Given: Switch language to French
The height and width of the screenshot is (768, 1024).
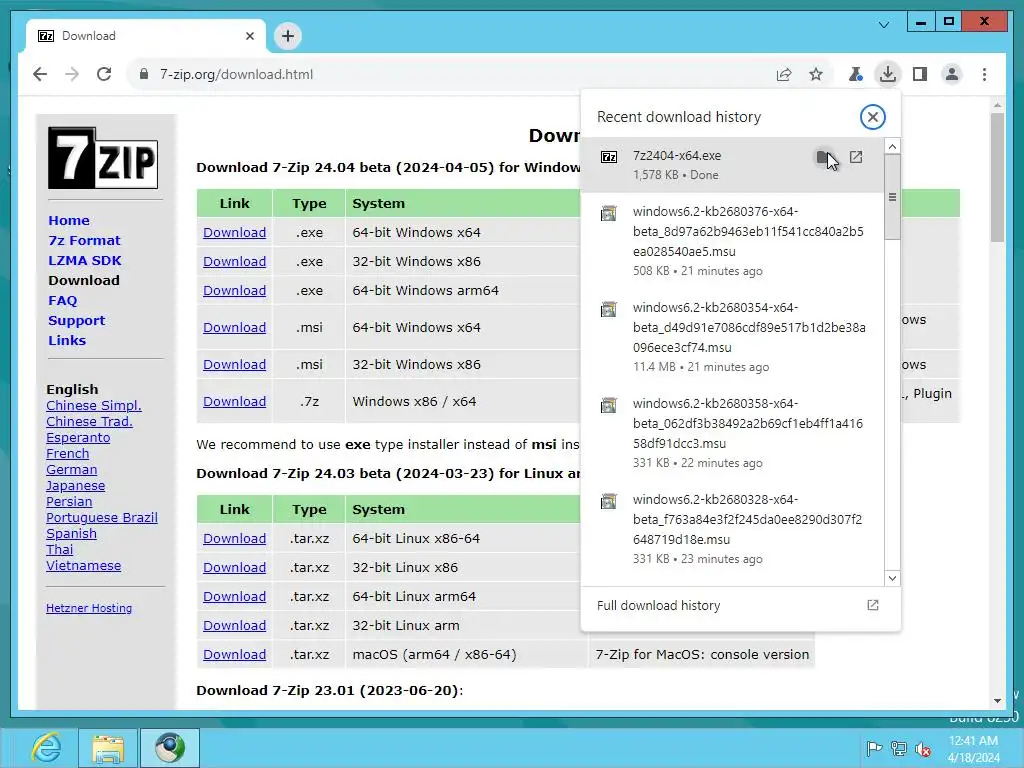Looking at the screenshot, I should coord(67,453).
